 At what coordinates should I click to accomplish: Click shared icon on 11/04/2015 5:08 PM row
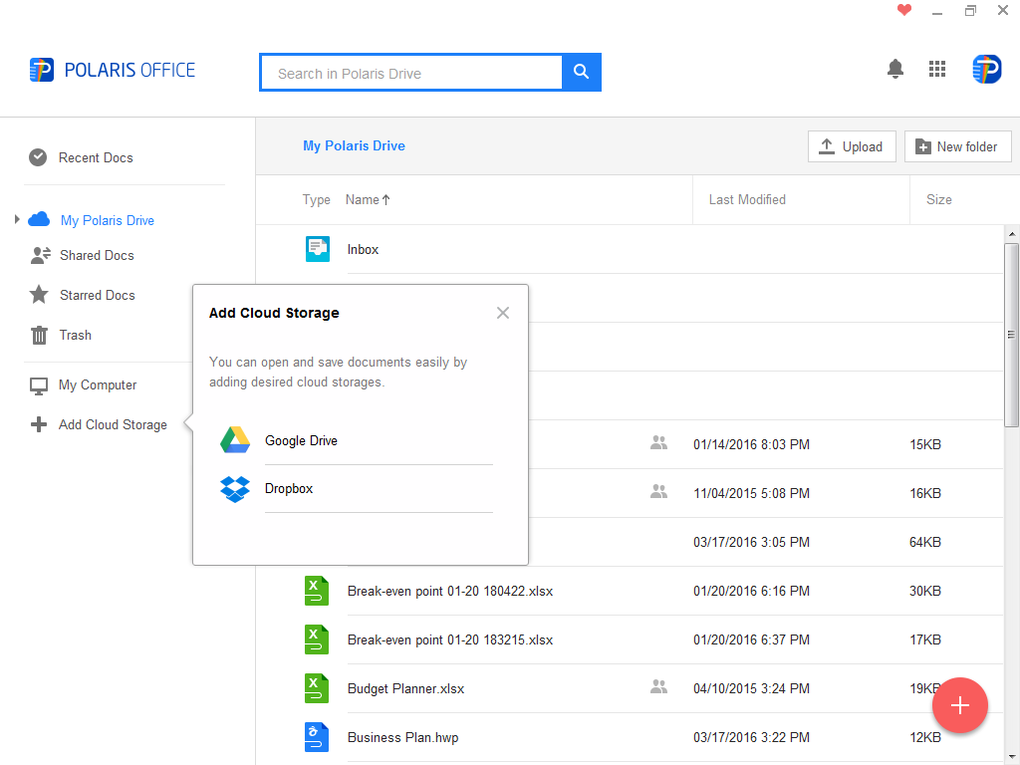pos(659,492)
